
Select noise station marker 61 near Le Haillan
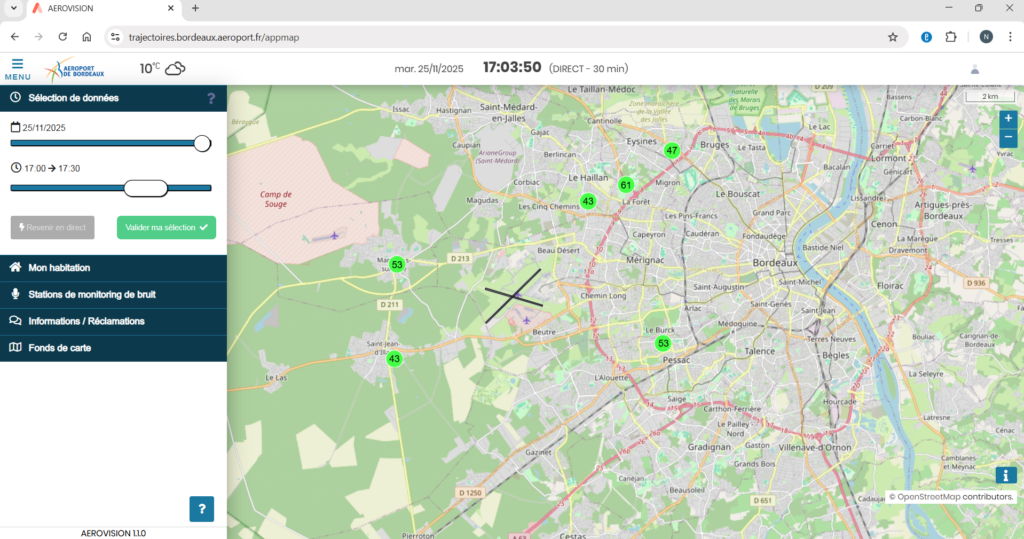[x=626, y=185]
